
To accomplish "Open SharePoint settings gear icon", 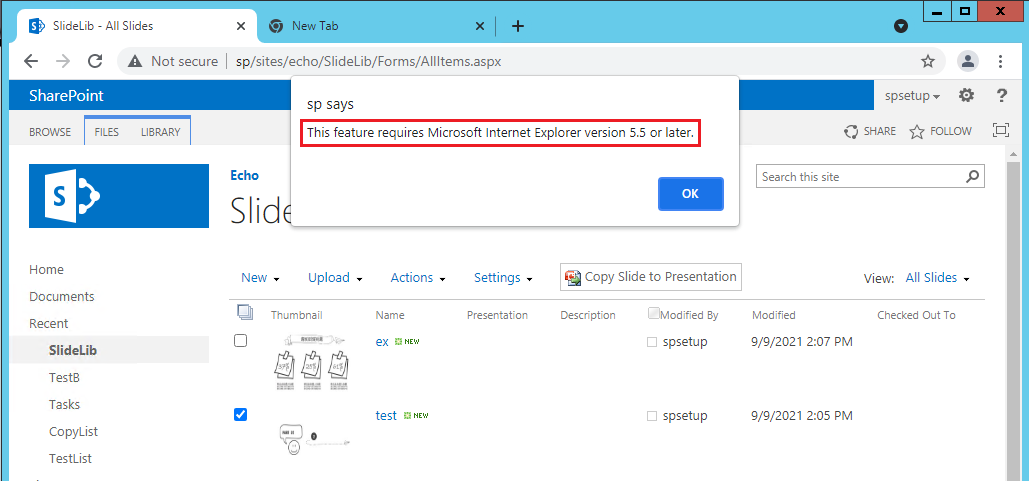I will [x=966, y=96].
